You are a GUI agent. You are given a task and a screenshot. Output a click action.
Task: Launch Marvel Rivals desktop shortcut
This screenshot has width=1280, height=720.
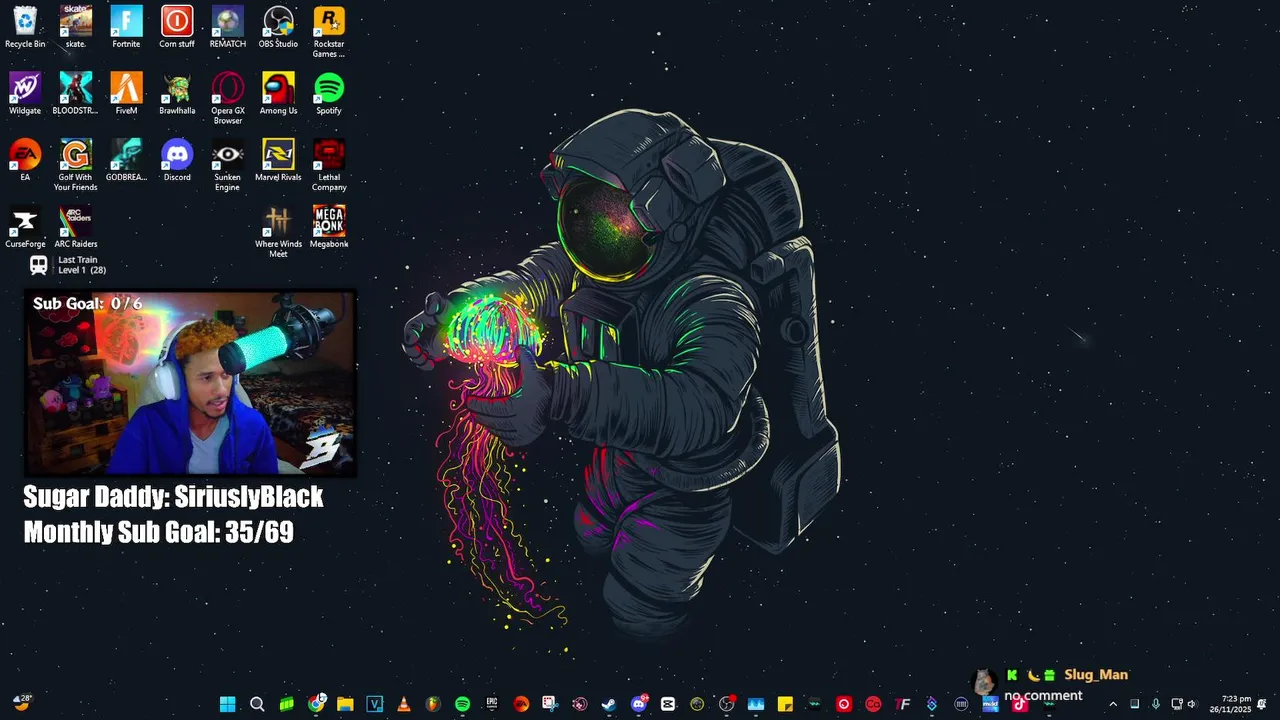(278, 160)
